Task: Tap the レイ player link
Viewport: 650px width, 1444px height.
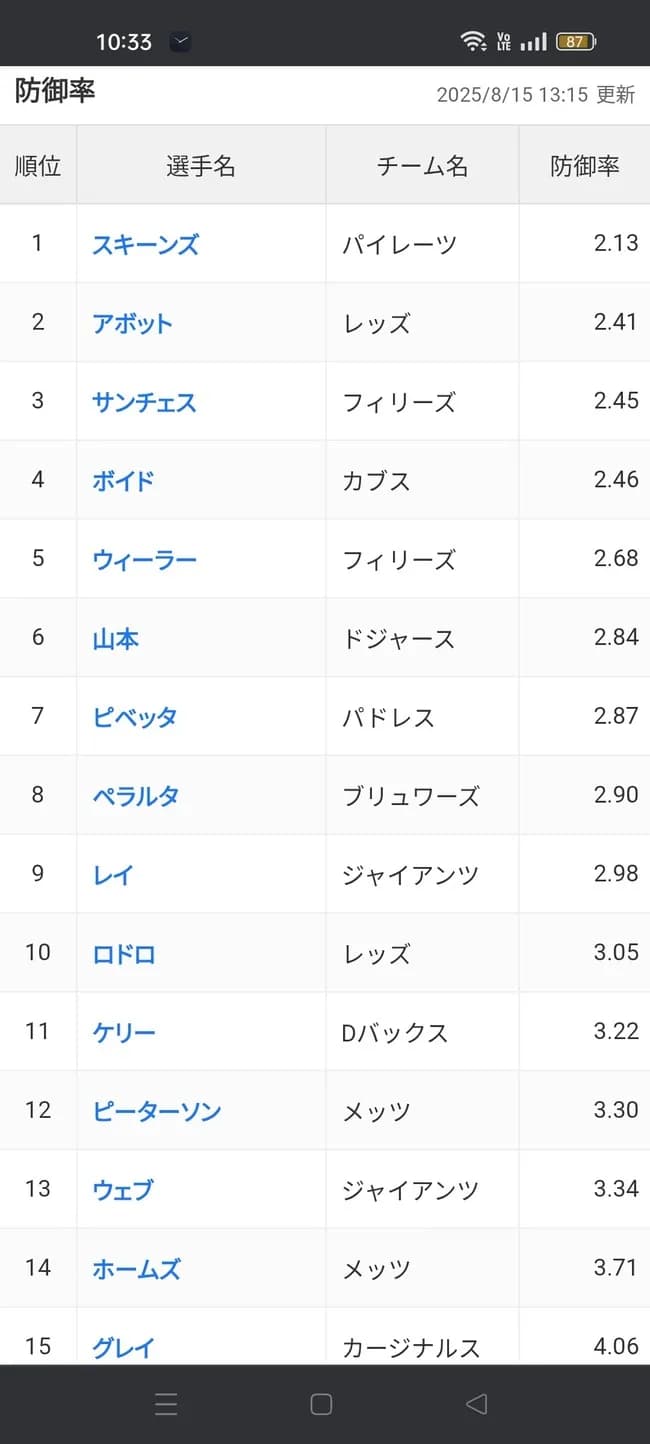Action: [x=113, y=874]
